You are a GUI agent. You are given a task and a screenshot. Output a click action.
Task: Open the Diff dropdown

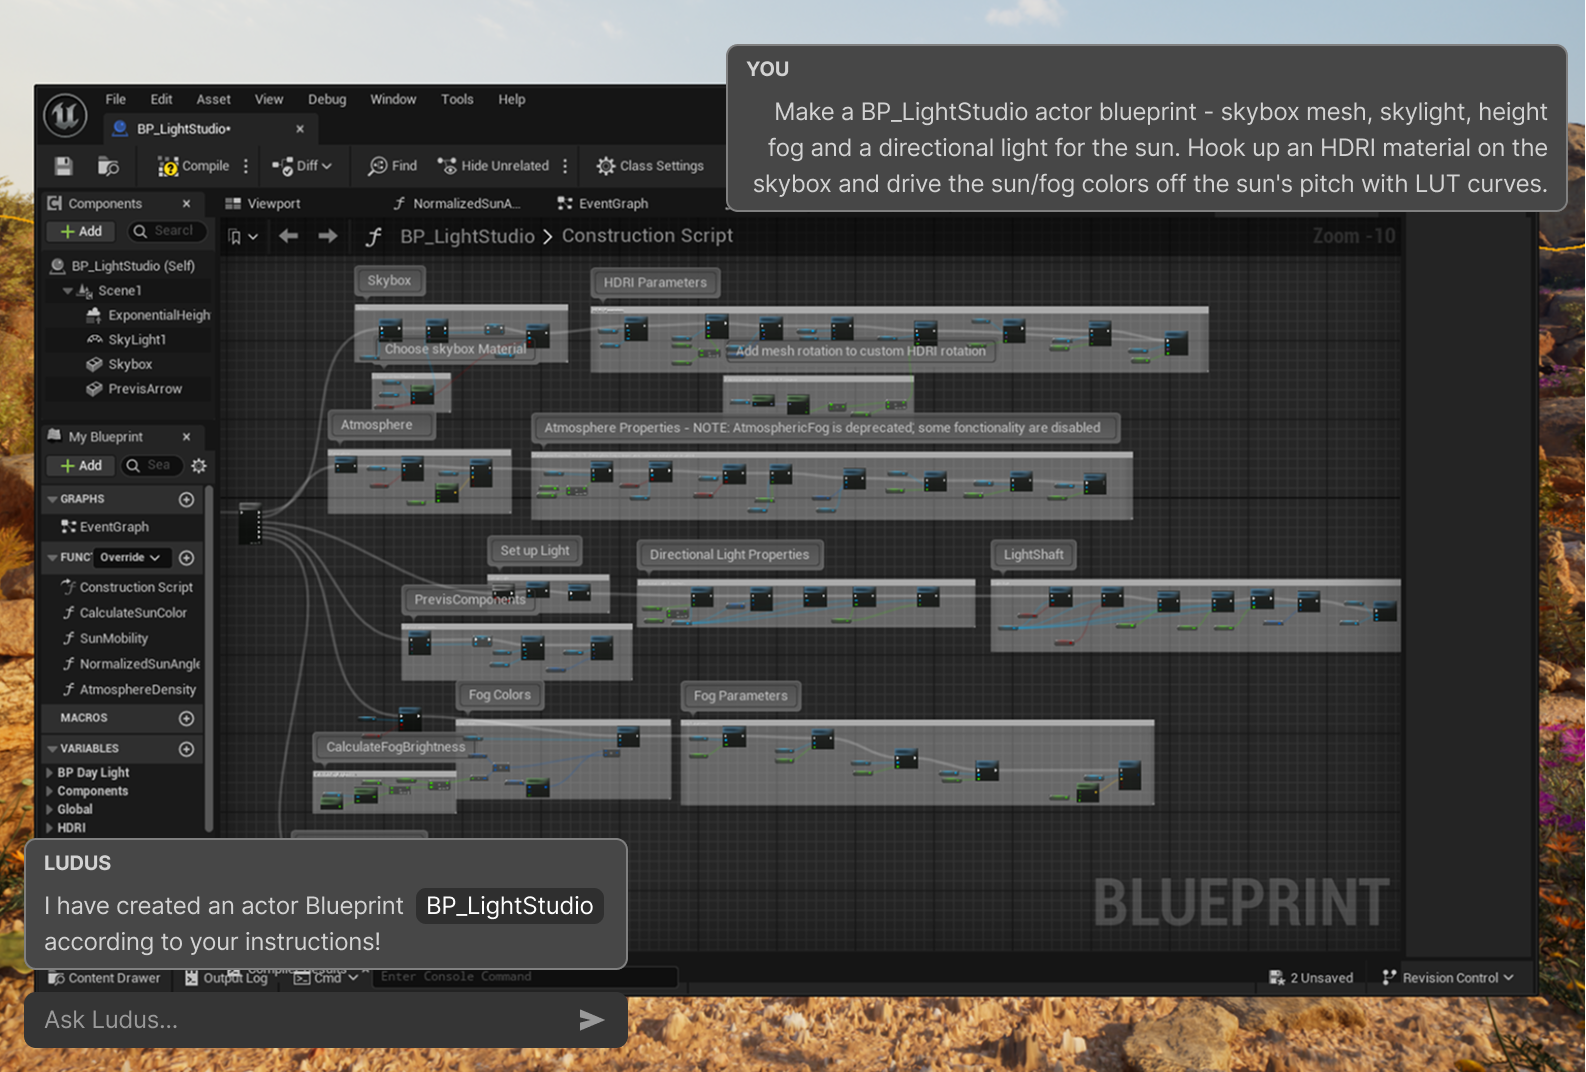(302, 166)
